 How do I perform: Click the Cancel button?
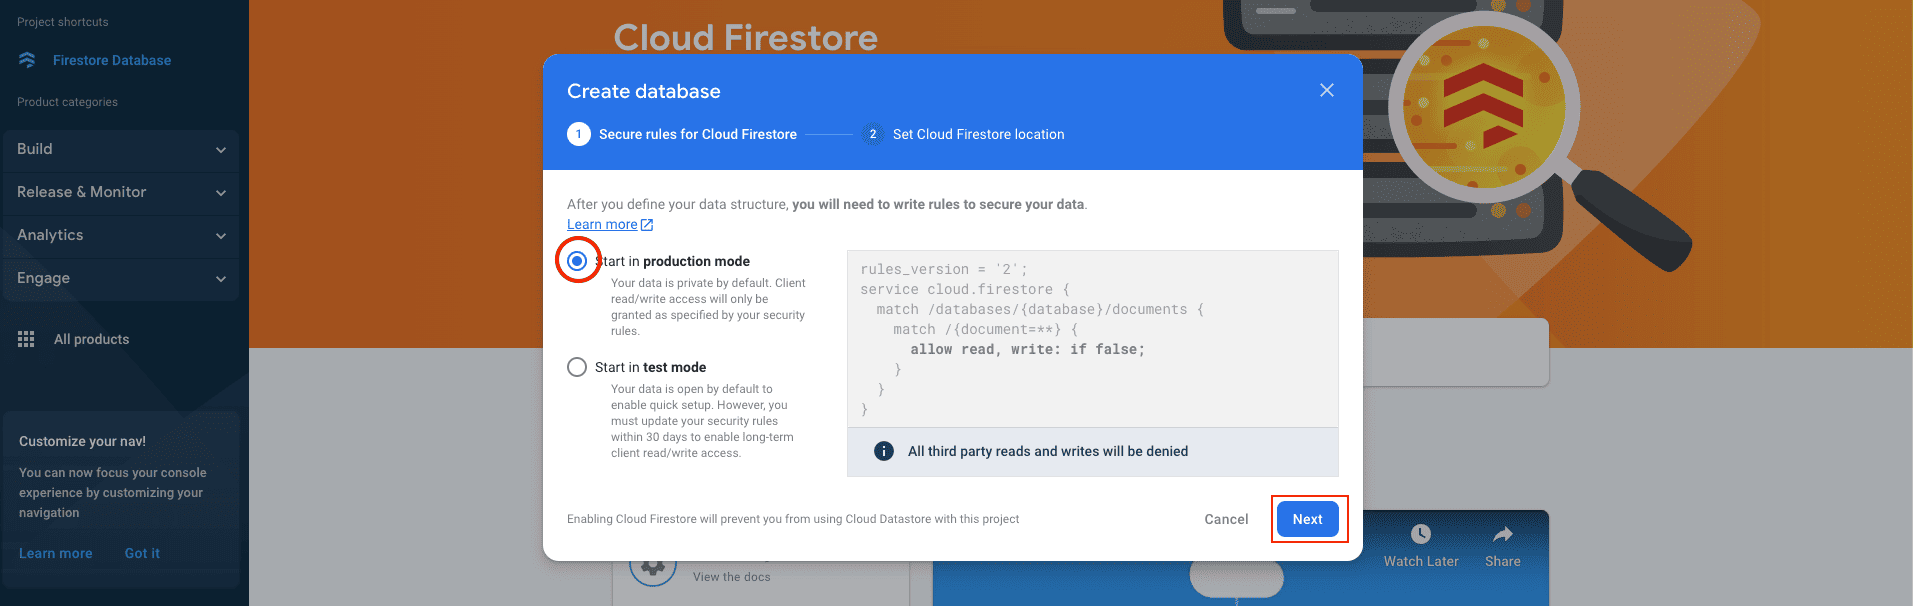[x=1226, y=519]
